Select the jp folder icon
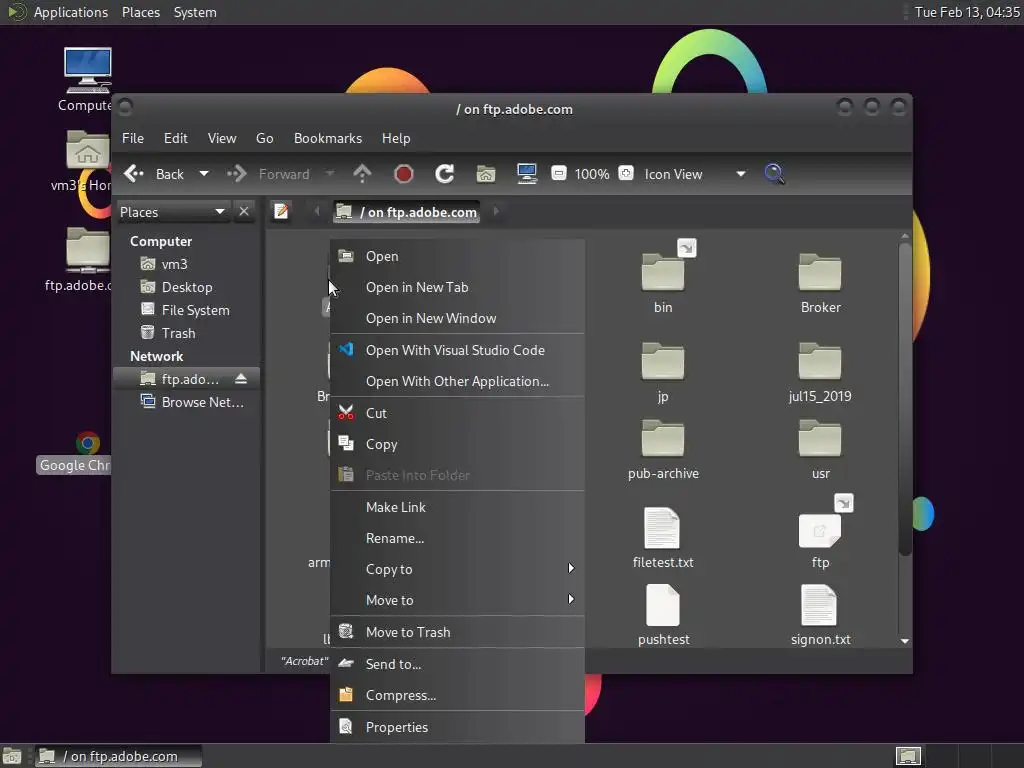Image resolution: width=1024 pixels, height=768 pixels. (x=663, y=360)
